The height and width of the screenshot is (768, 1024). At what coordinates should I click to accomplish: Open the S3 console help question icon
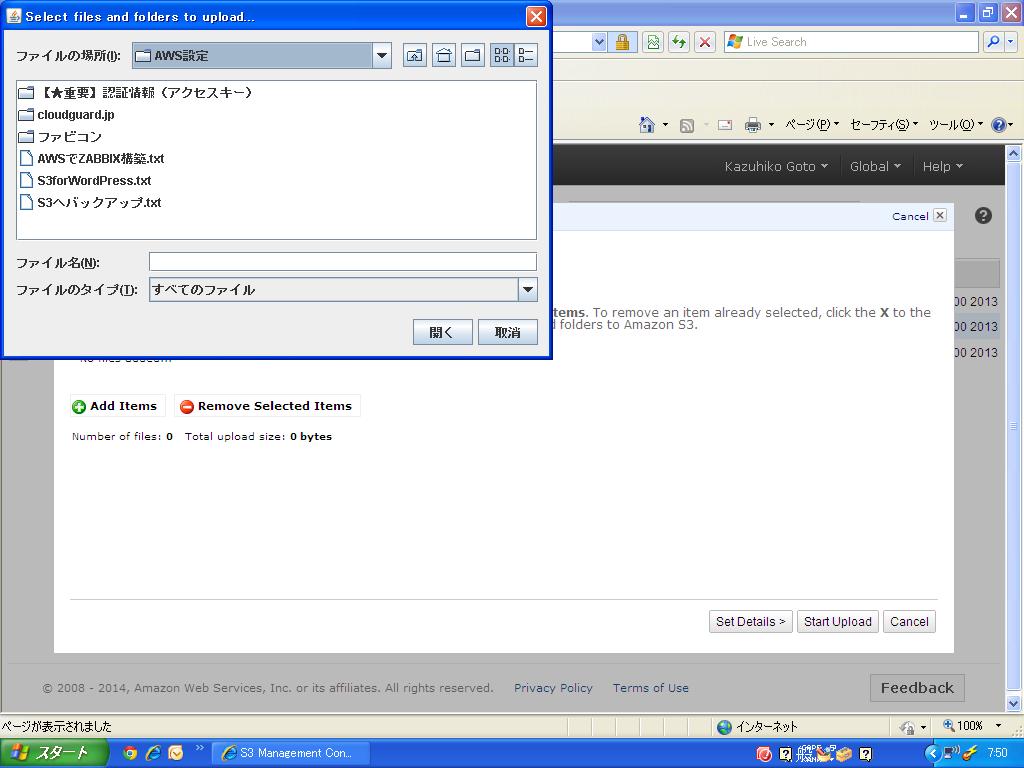(x=984, y=216)
